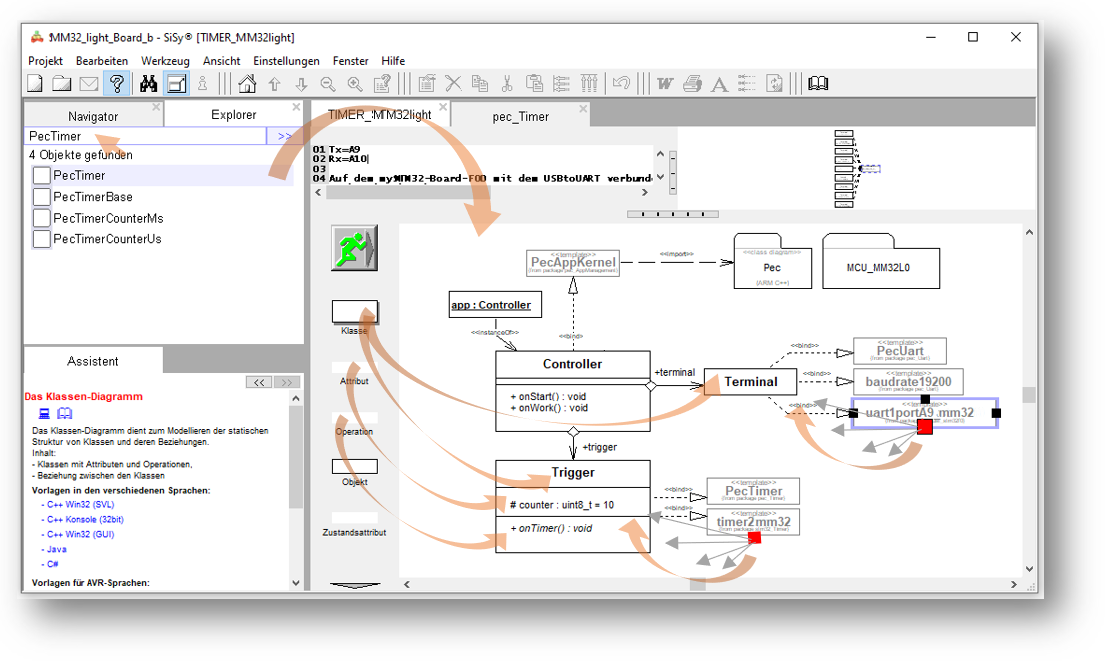Screen dimensions: 1105x661
Task: Expand the palette list with bottom arrow
Action: point(354,584)
